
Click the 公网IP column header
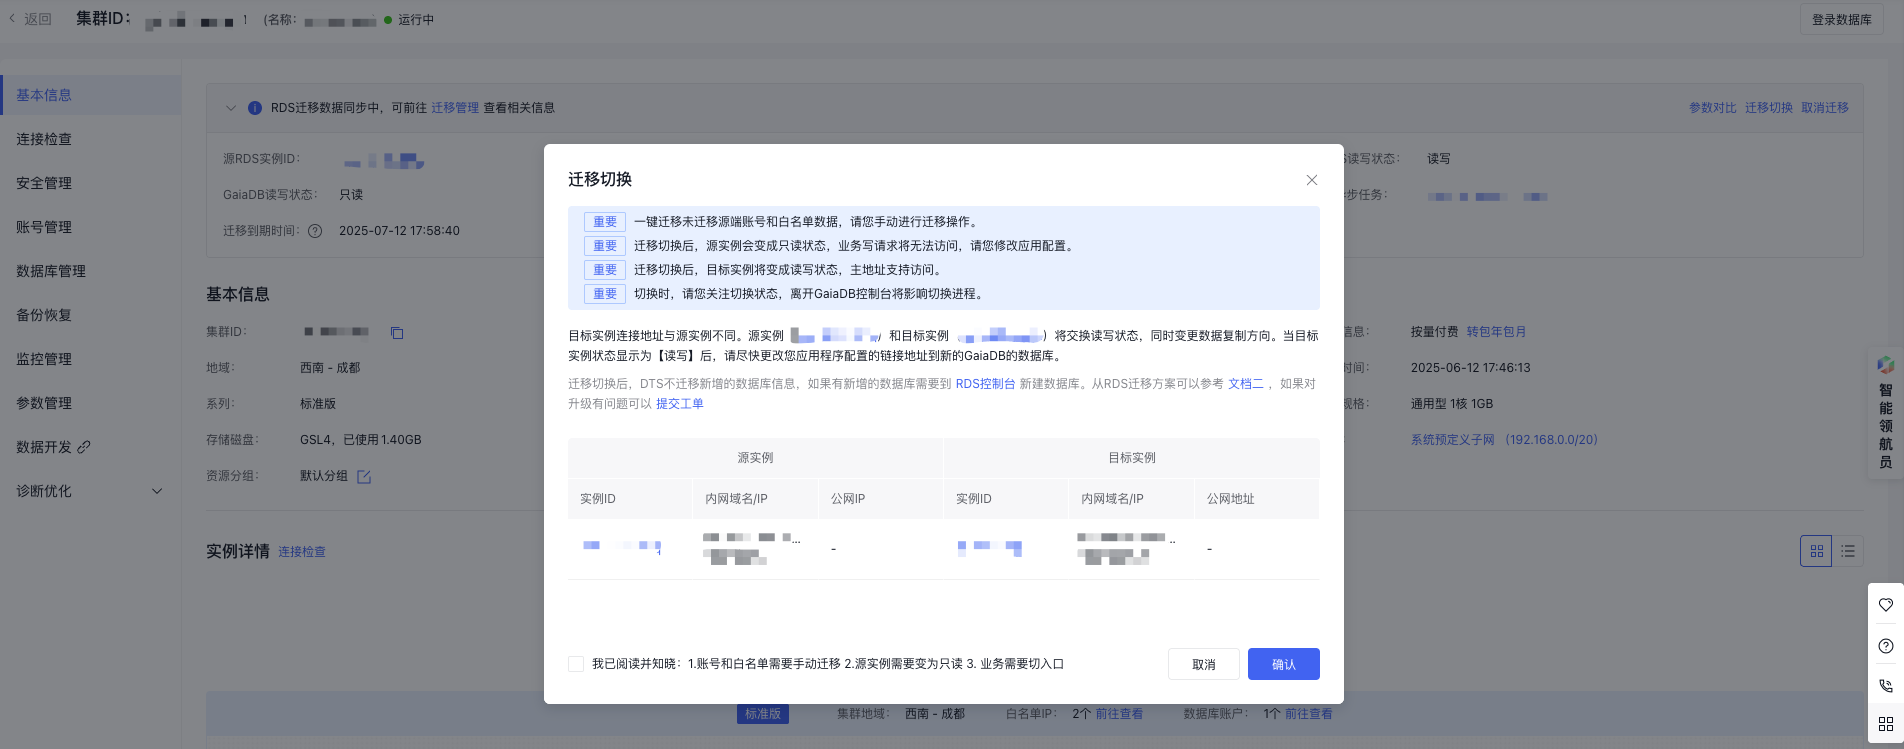(x=881, y=499)
